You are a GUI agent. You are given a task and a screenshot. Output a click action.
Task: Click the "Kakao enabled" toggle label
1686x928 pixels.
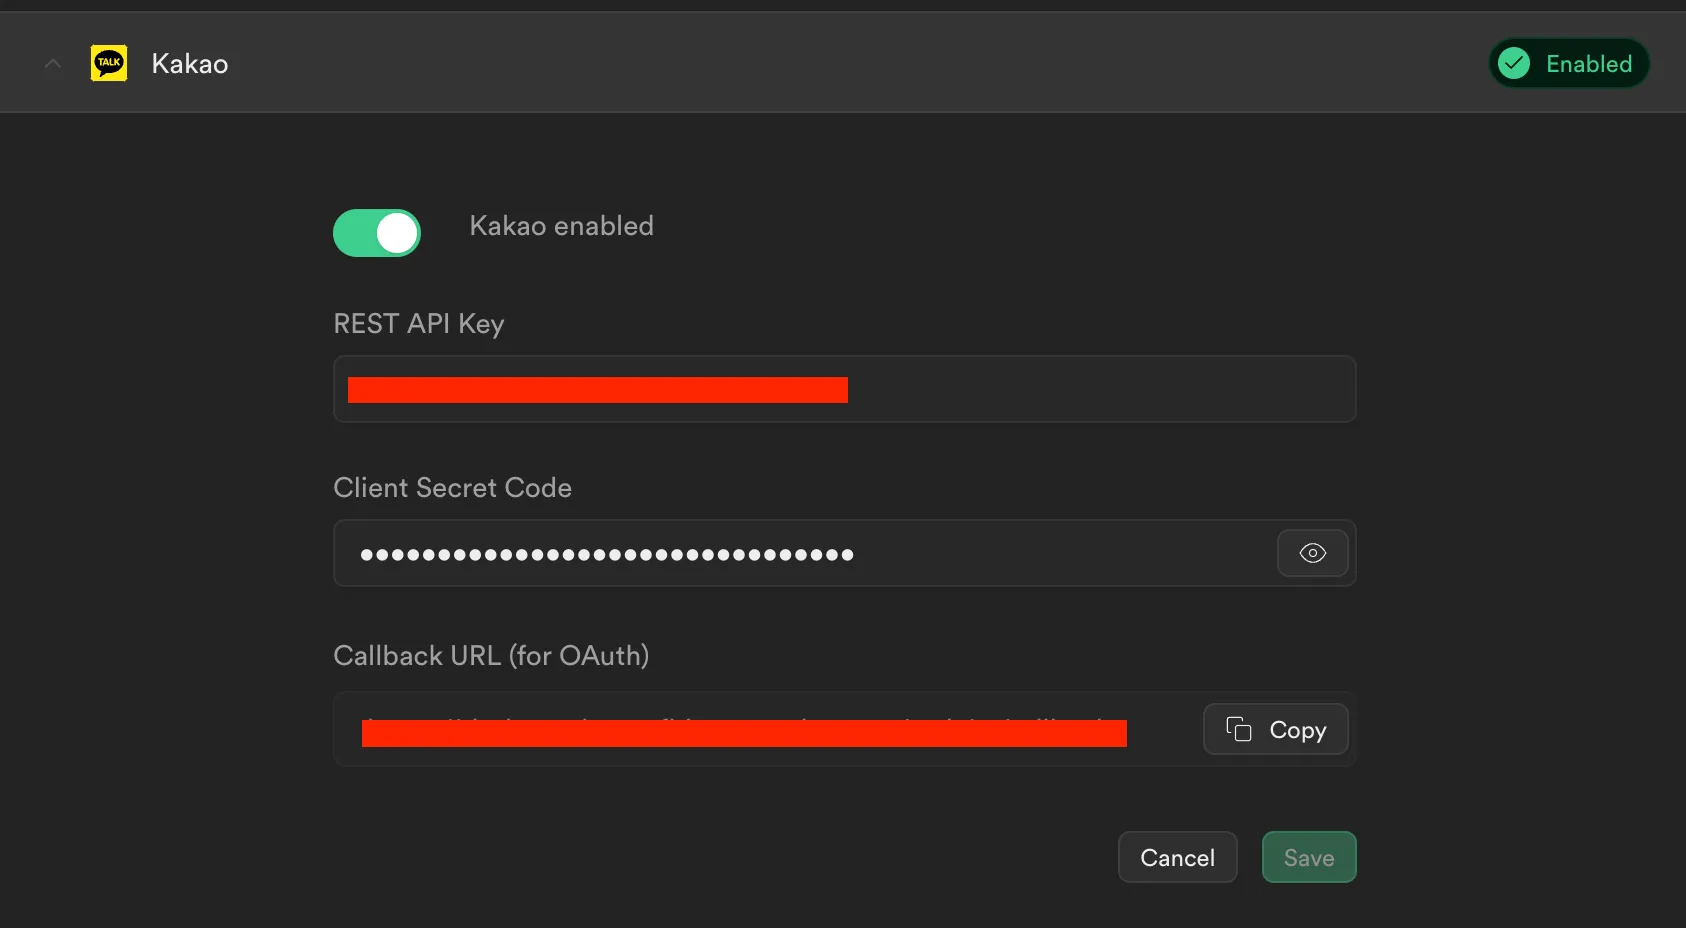tap(561, 226)
